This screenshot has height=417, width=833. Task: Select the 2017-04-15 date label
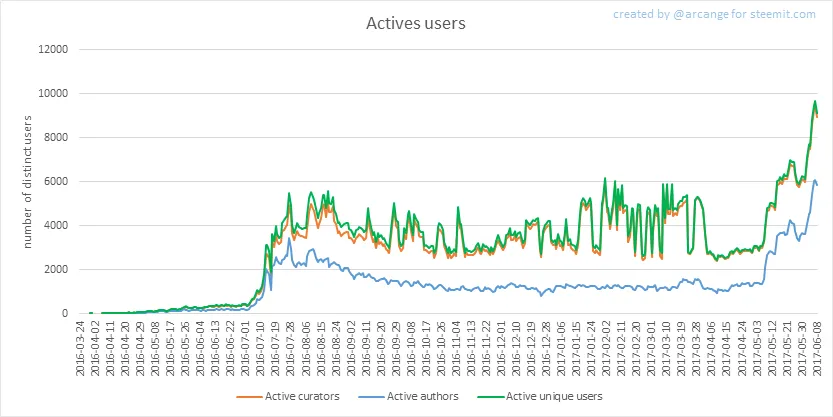pos(729,348)
